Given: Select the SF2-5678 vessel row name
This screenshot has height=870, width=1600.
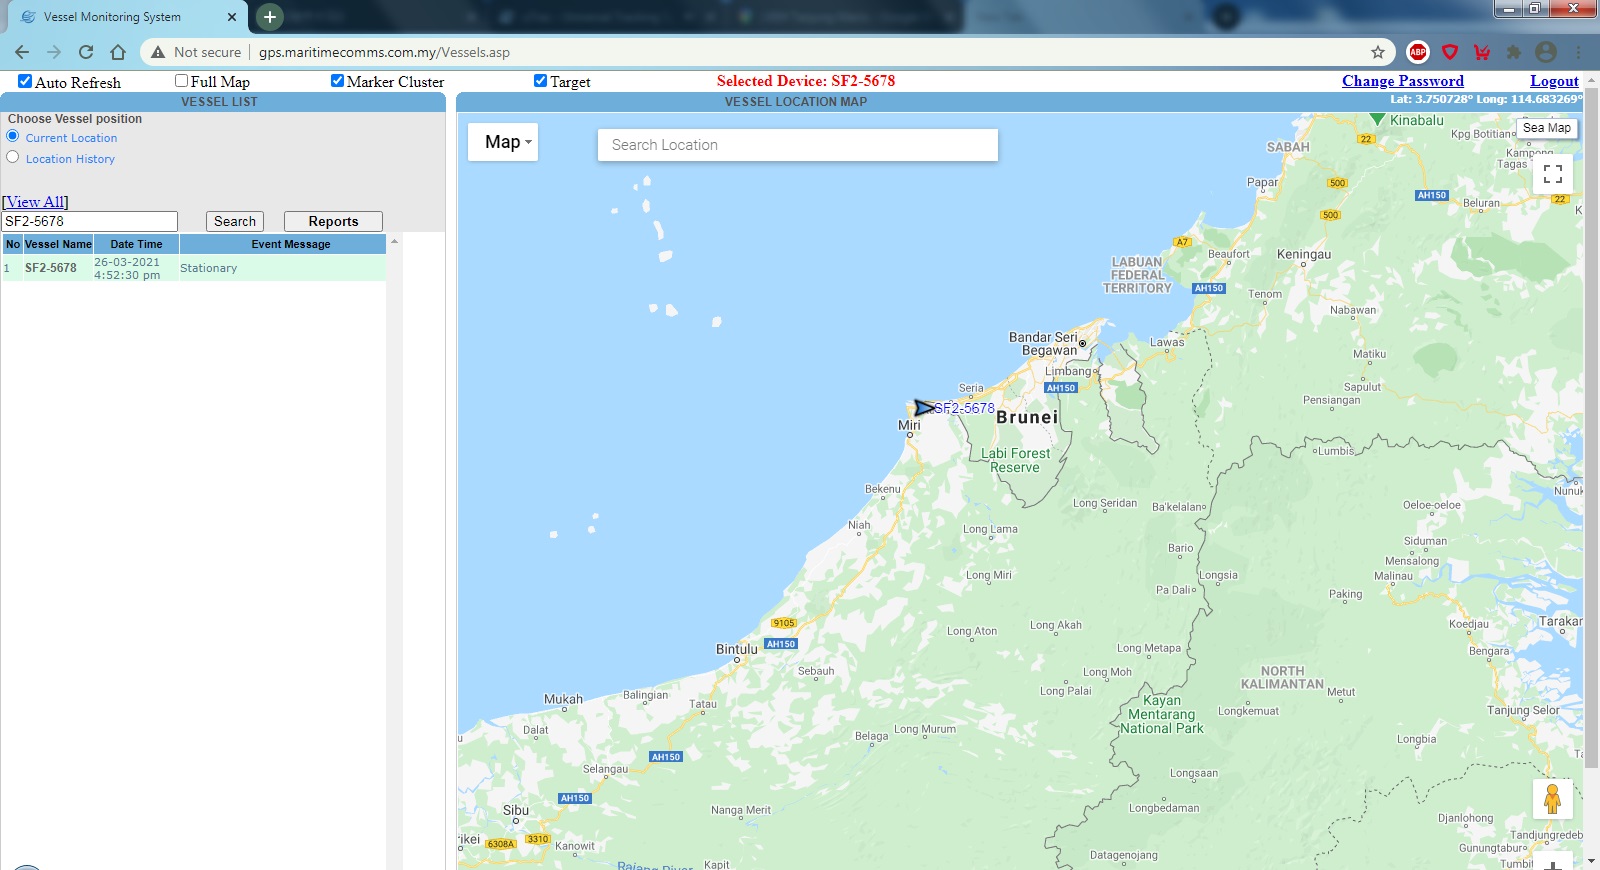Looking at the screenshot, I should [x=51, y=268].
